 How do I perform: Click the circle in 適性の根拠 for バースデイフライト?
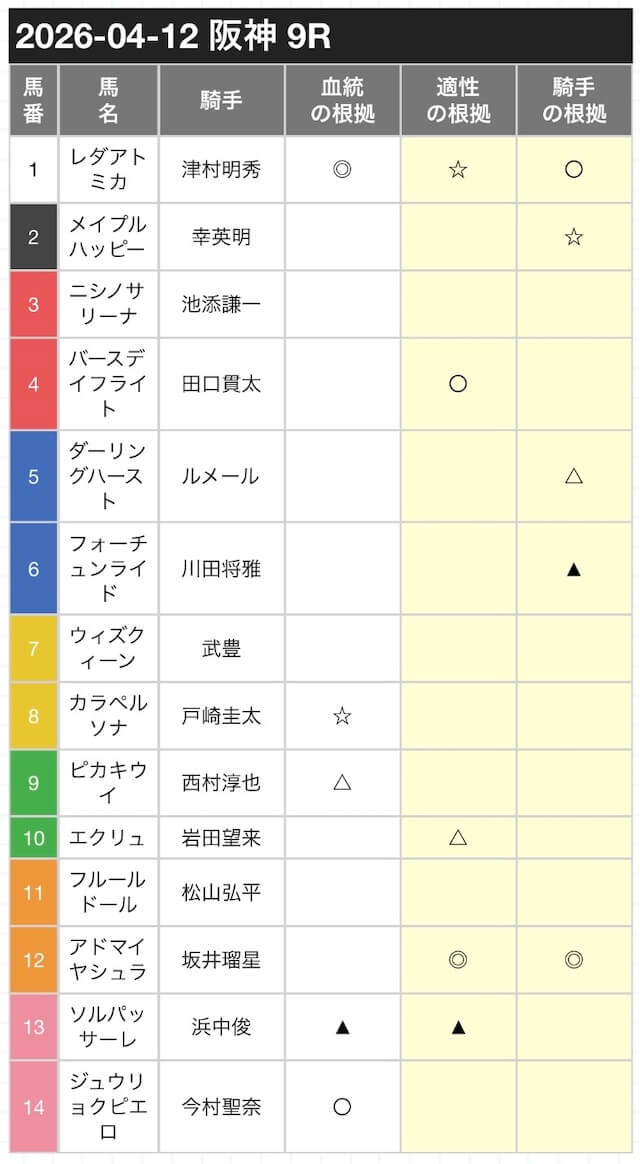click(x=458, y=384)
